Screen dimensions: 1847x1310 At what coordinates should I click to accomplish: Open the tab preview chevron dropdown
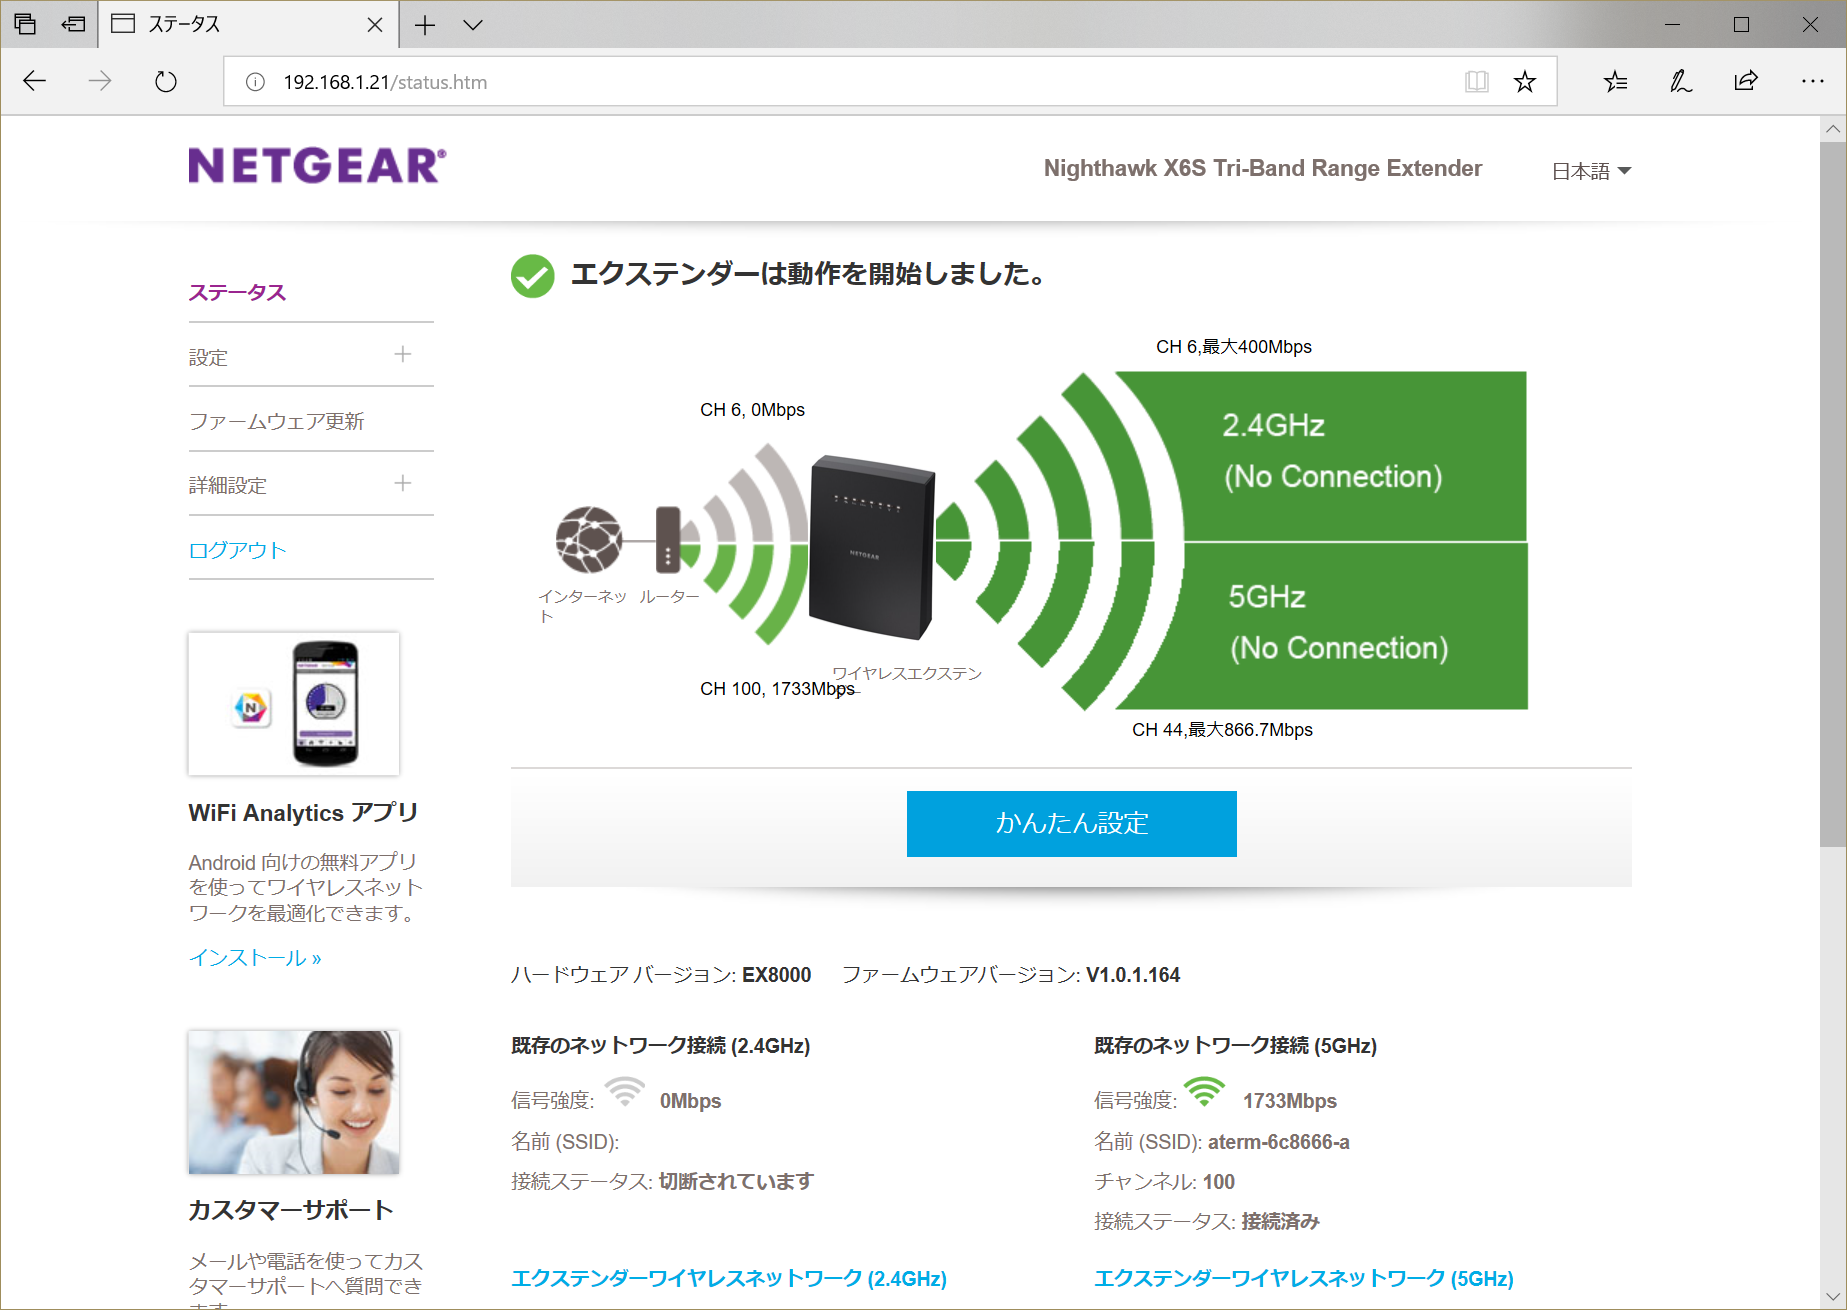473,25
